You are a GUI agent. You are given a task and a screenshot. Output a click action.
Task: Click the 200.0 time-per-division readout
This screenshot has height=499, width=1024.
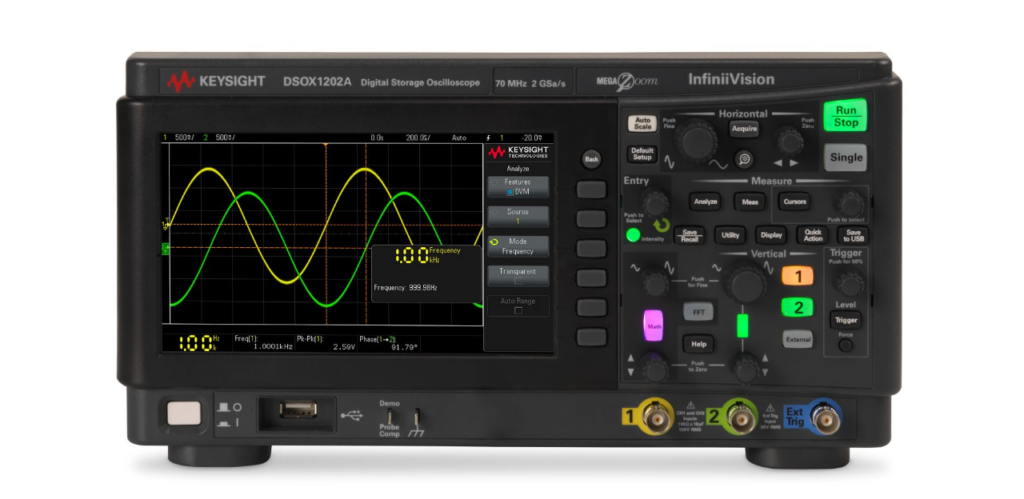[417, 138]
